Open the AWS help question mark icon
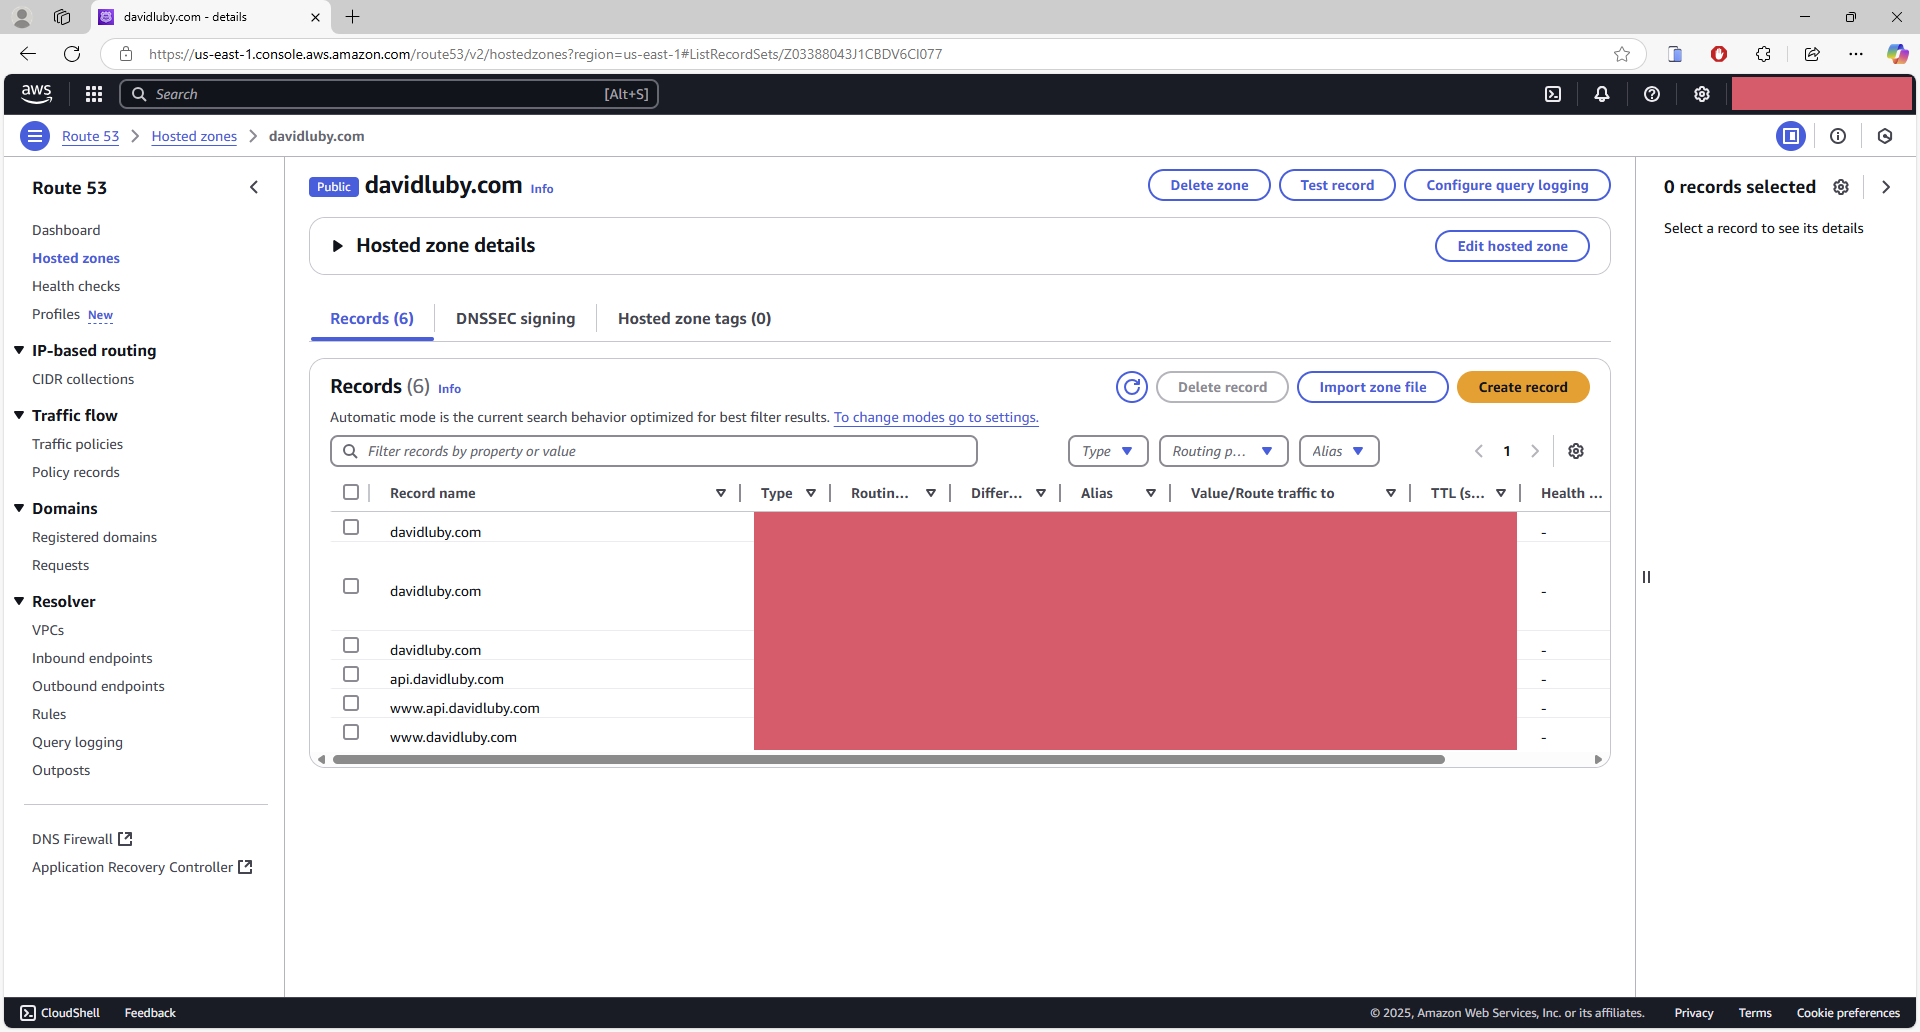 [1652, 94]
